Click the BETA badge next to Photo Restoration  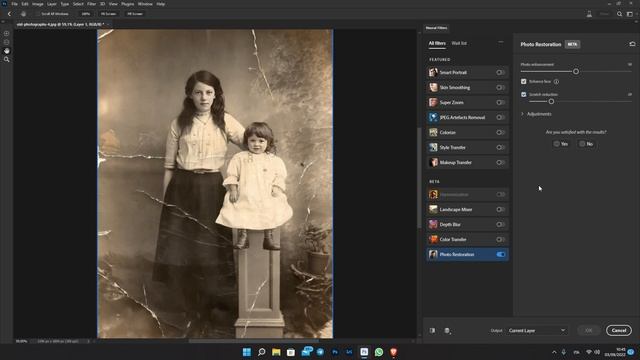(x=572, y=44)
